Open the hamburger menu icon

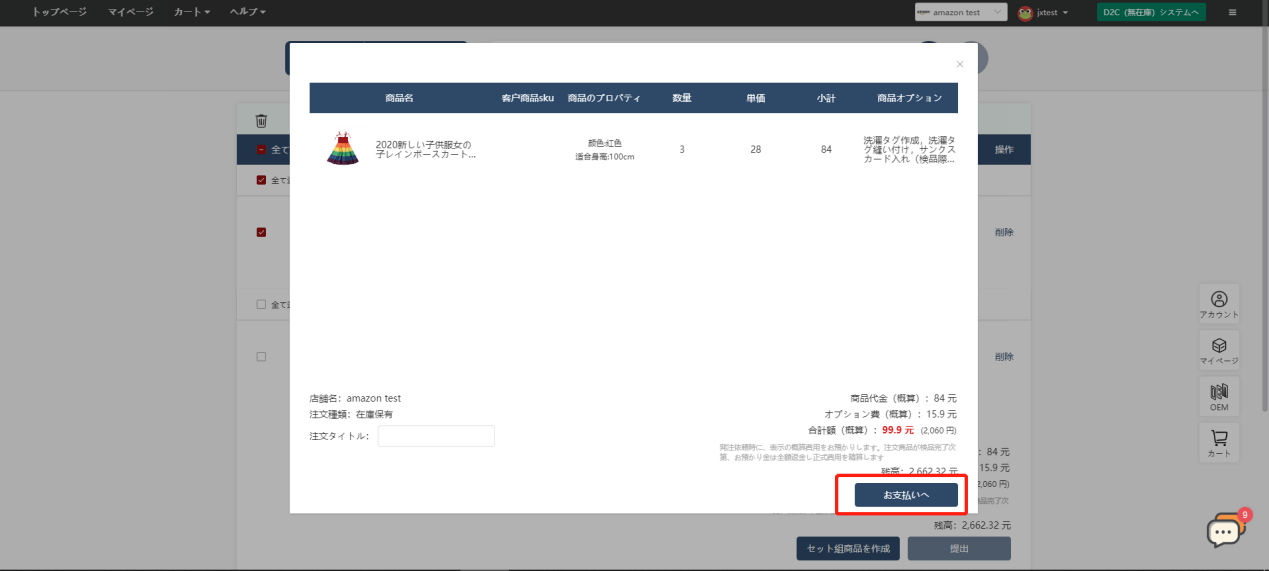pyautogui.click(x=1232, y=13)
